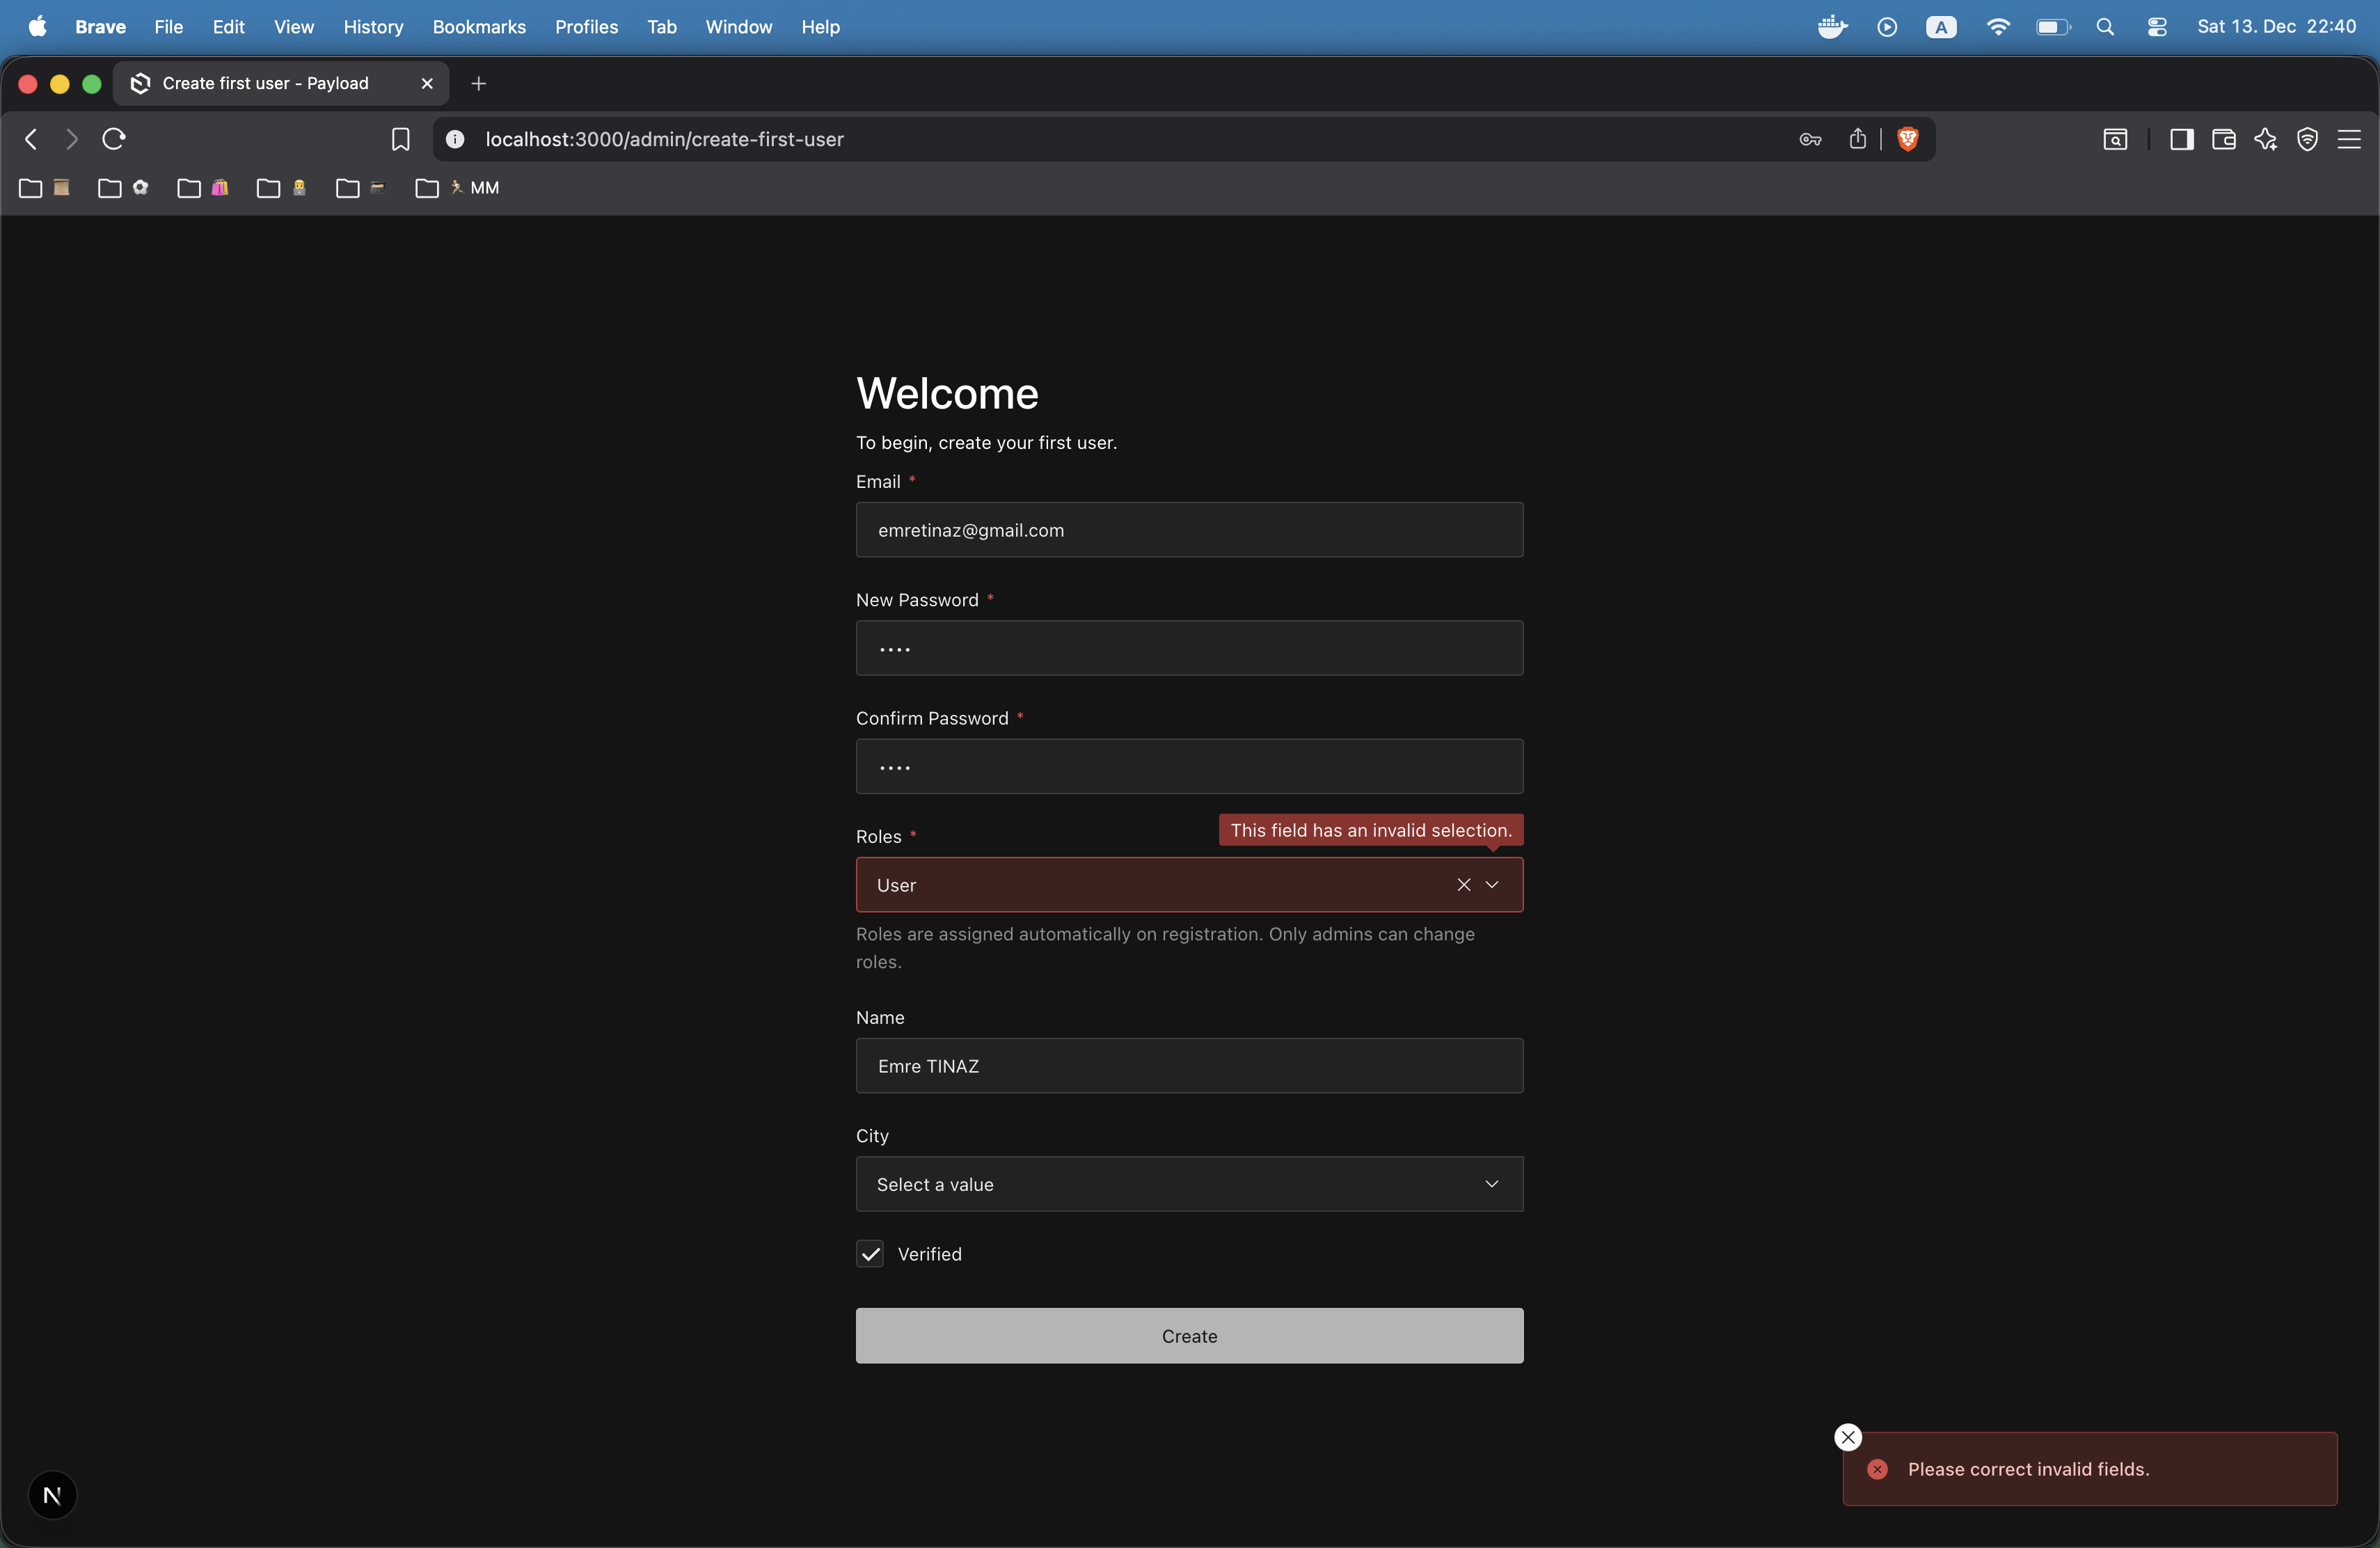
Task: Open Spotlight search in the menu bar
Action: click(2105, 27)
